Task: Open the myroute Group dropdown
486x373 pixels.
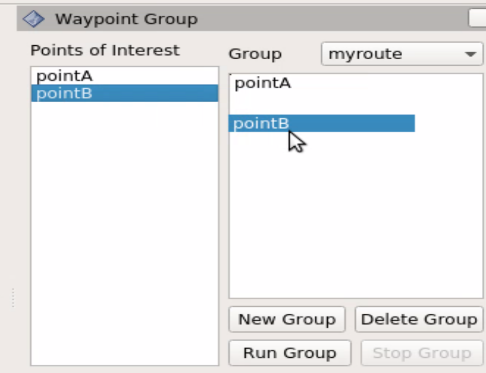Action: pos(402,54)
